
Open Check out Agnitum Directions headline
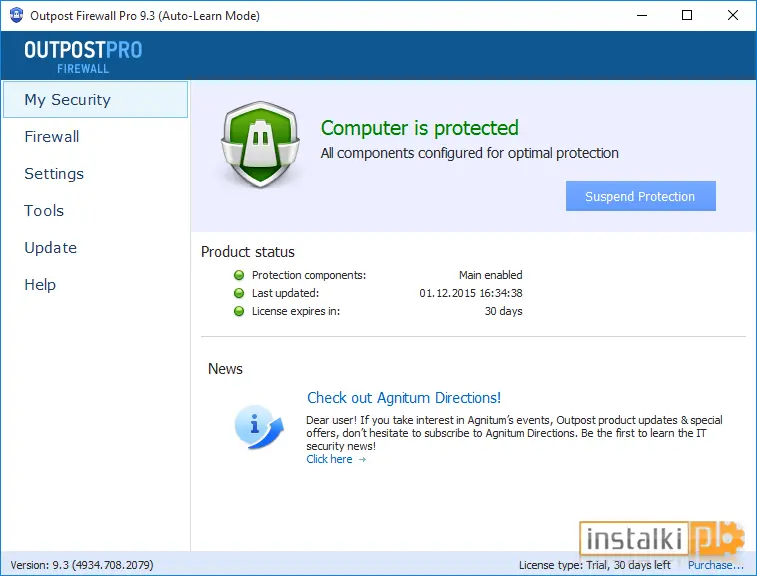coord(404,398)
